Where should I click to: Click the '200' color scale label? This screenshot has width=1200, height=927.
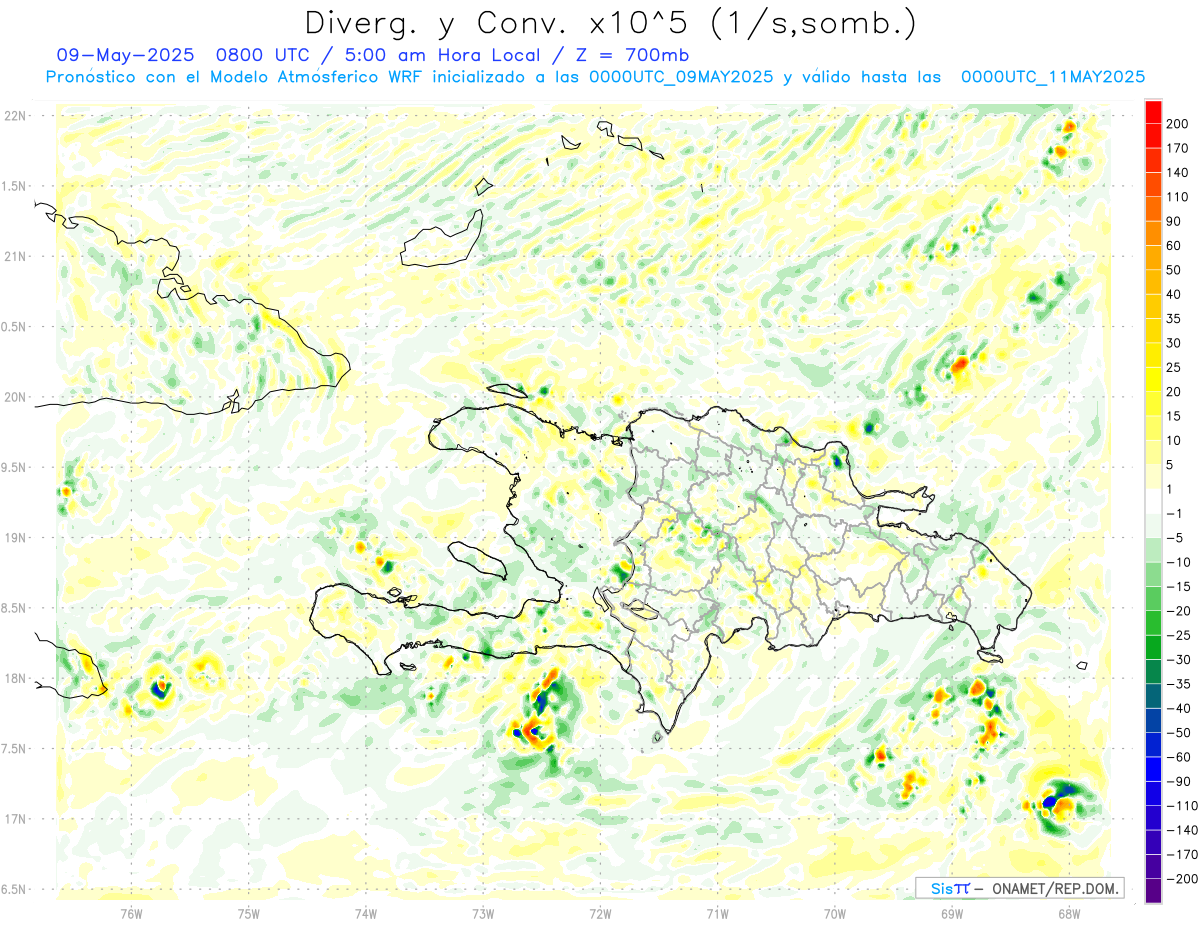tap(1178, 124)
